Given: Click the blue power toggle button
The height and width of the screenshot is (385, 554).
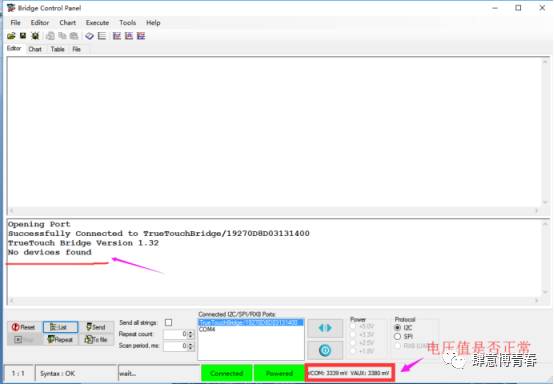Looking at the screenshot, I should [325, 350].
